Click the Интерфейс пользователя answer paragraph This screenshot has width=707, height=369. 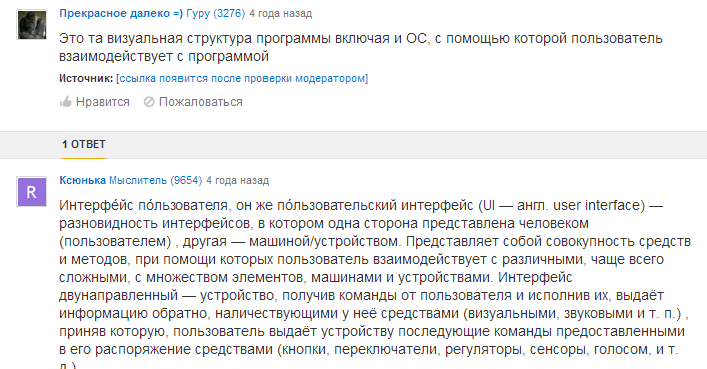point(375,283)
